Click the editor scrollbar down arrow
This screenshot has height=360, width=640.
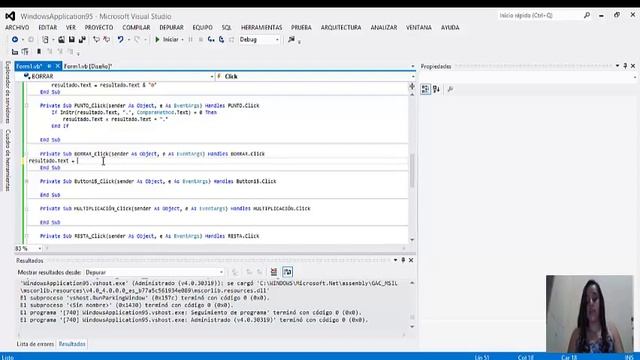(x=412, y=240)
